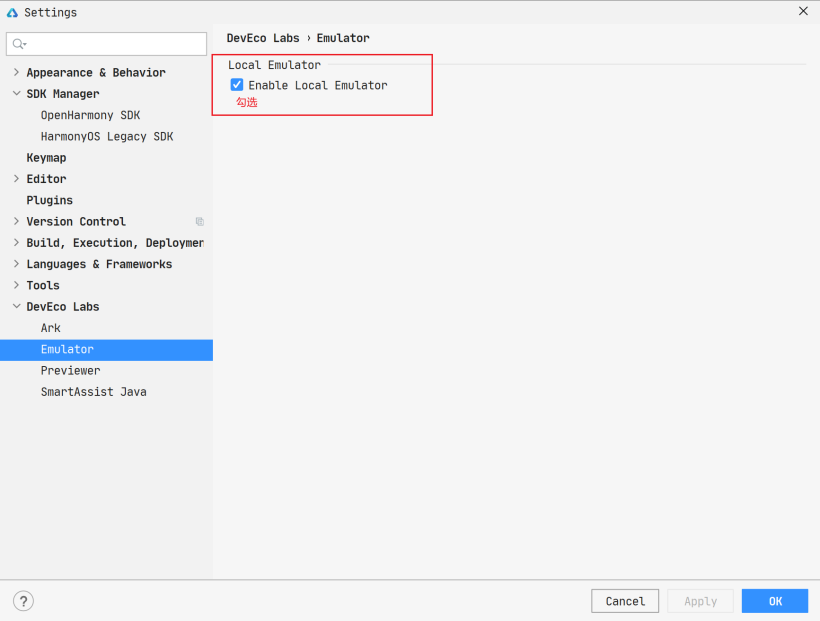Collapse the SDK Manager section

tap(16, 94)
